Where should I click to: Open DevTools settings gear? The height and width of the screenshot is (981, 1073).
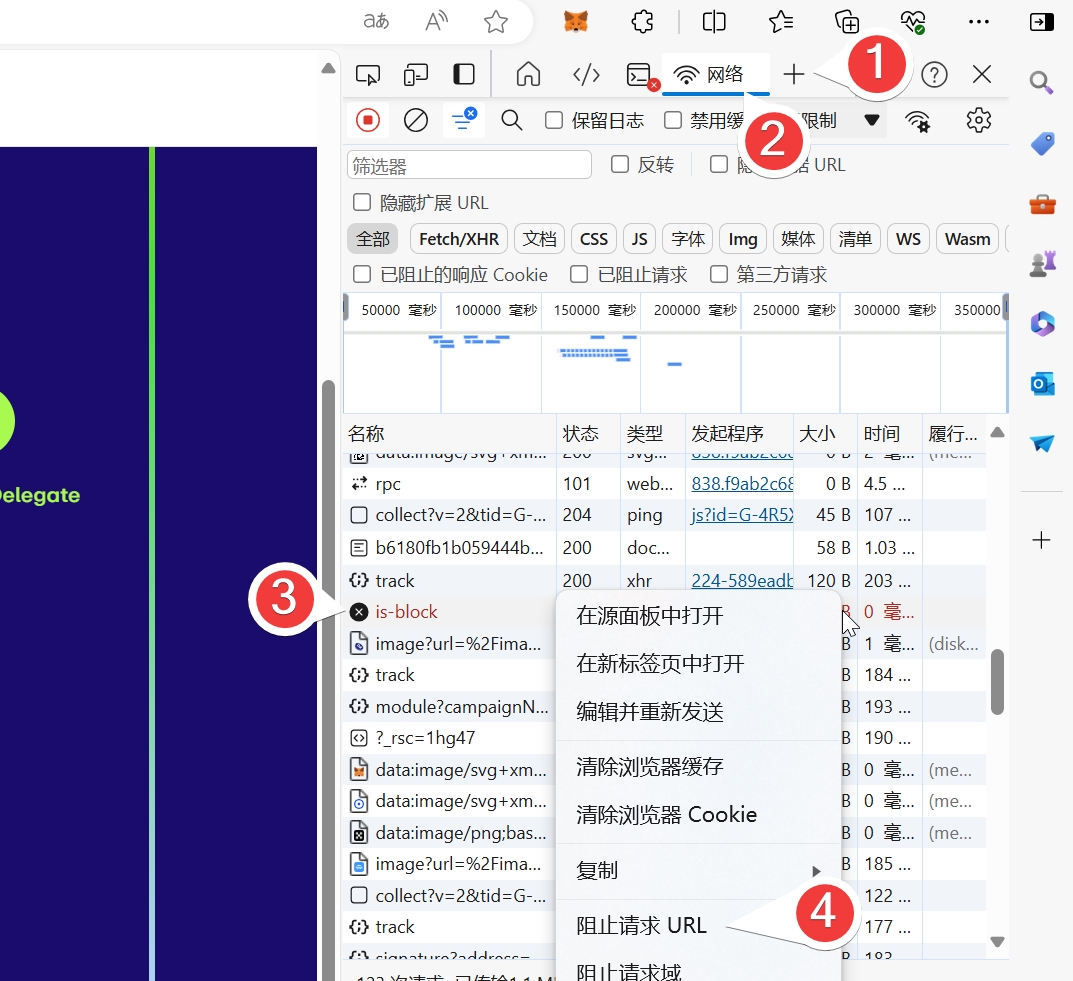click(978, 121)
